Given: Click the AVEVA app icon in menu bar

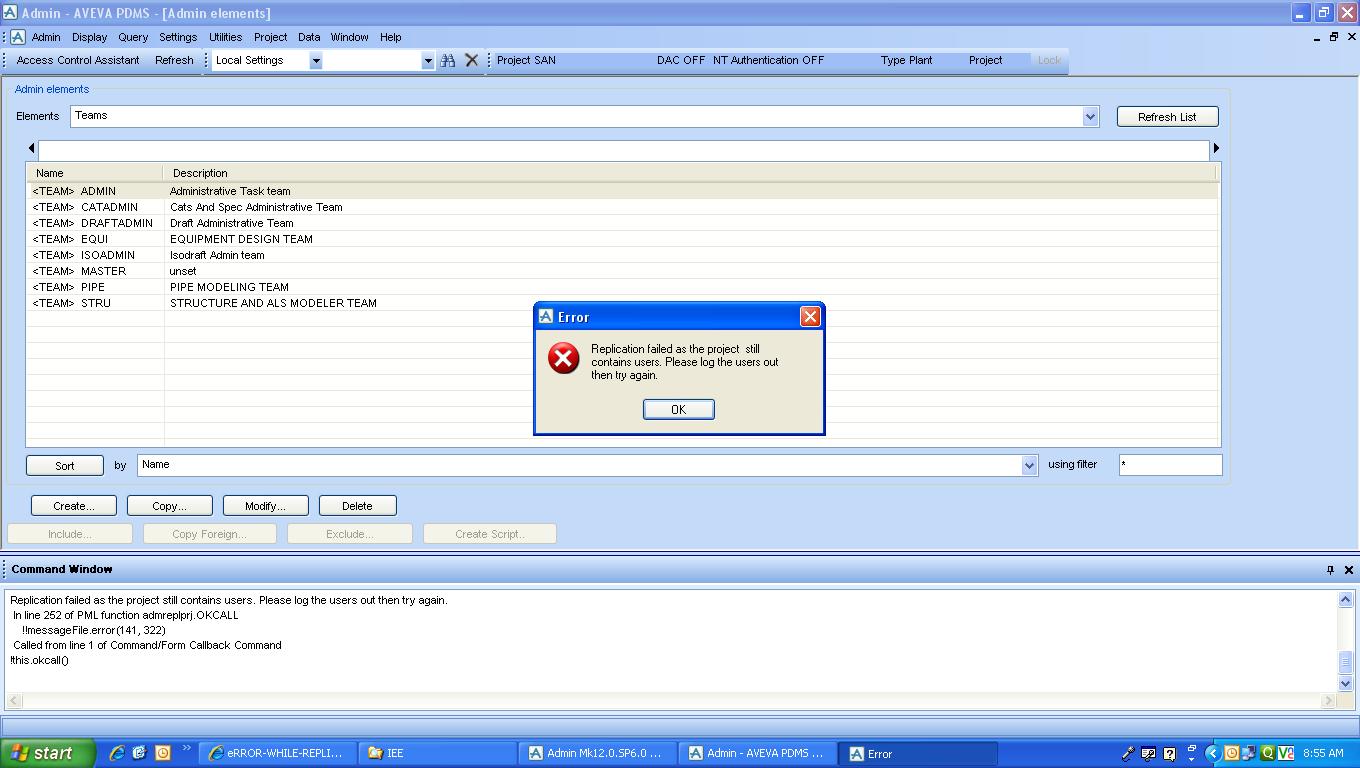Looking at the screenshot, I should [x=18, y=37].
